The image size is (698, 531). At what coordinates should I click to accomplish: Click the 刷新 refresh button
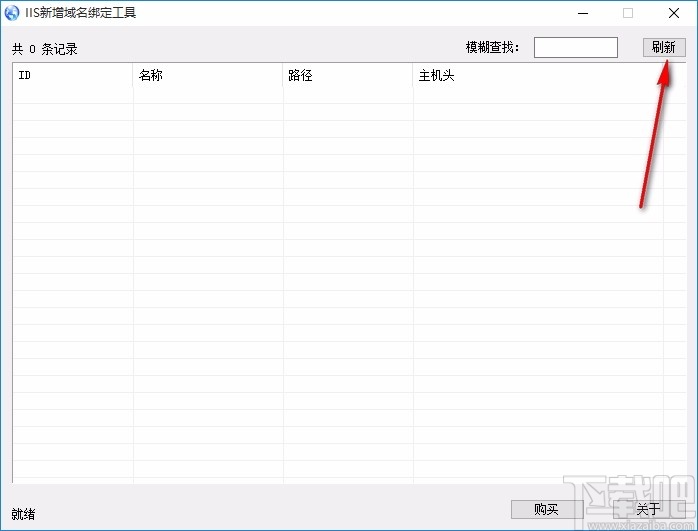(664, 47)
